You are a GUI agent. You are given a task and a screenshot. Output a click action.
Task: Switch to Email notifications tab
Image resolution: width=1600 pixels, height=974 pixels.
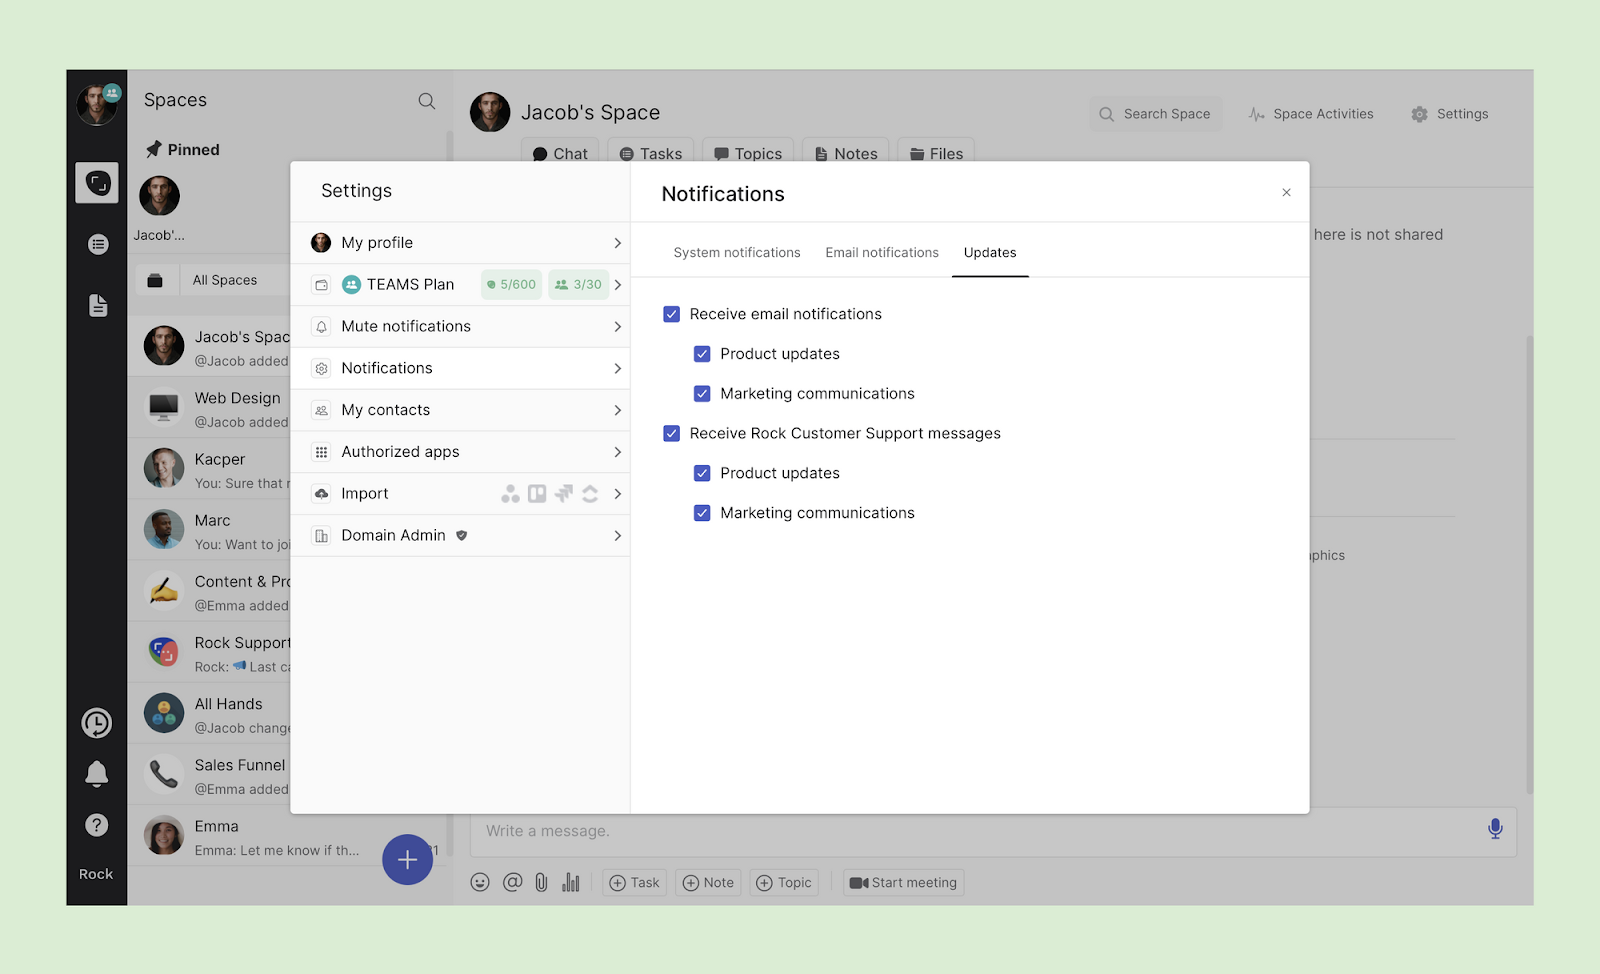coord(882,253)
